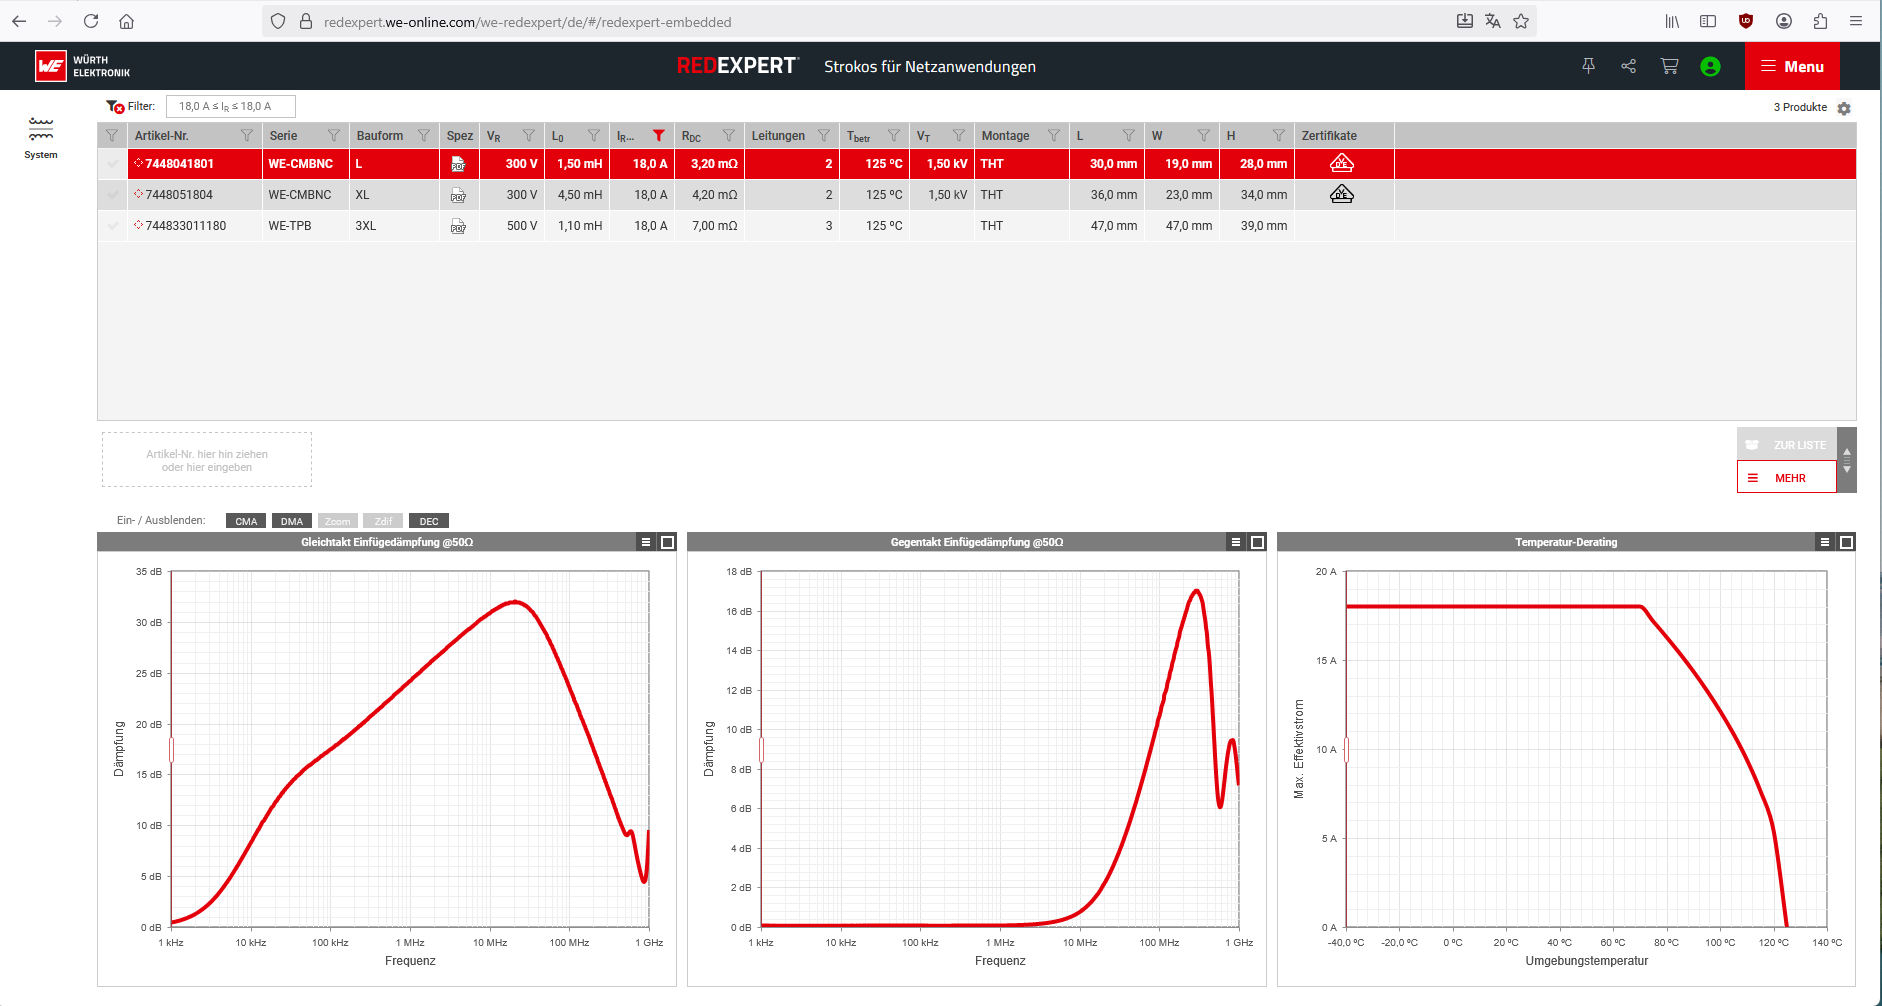Screen dimensions: 1882x1006
Task: Open PDF datasheet for 7448051804
Action: [x=458, y=196]
